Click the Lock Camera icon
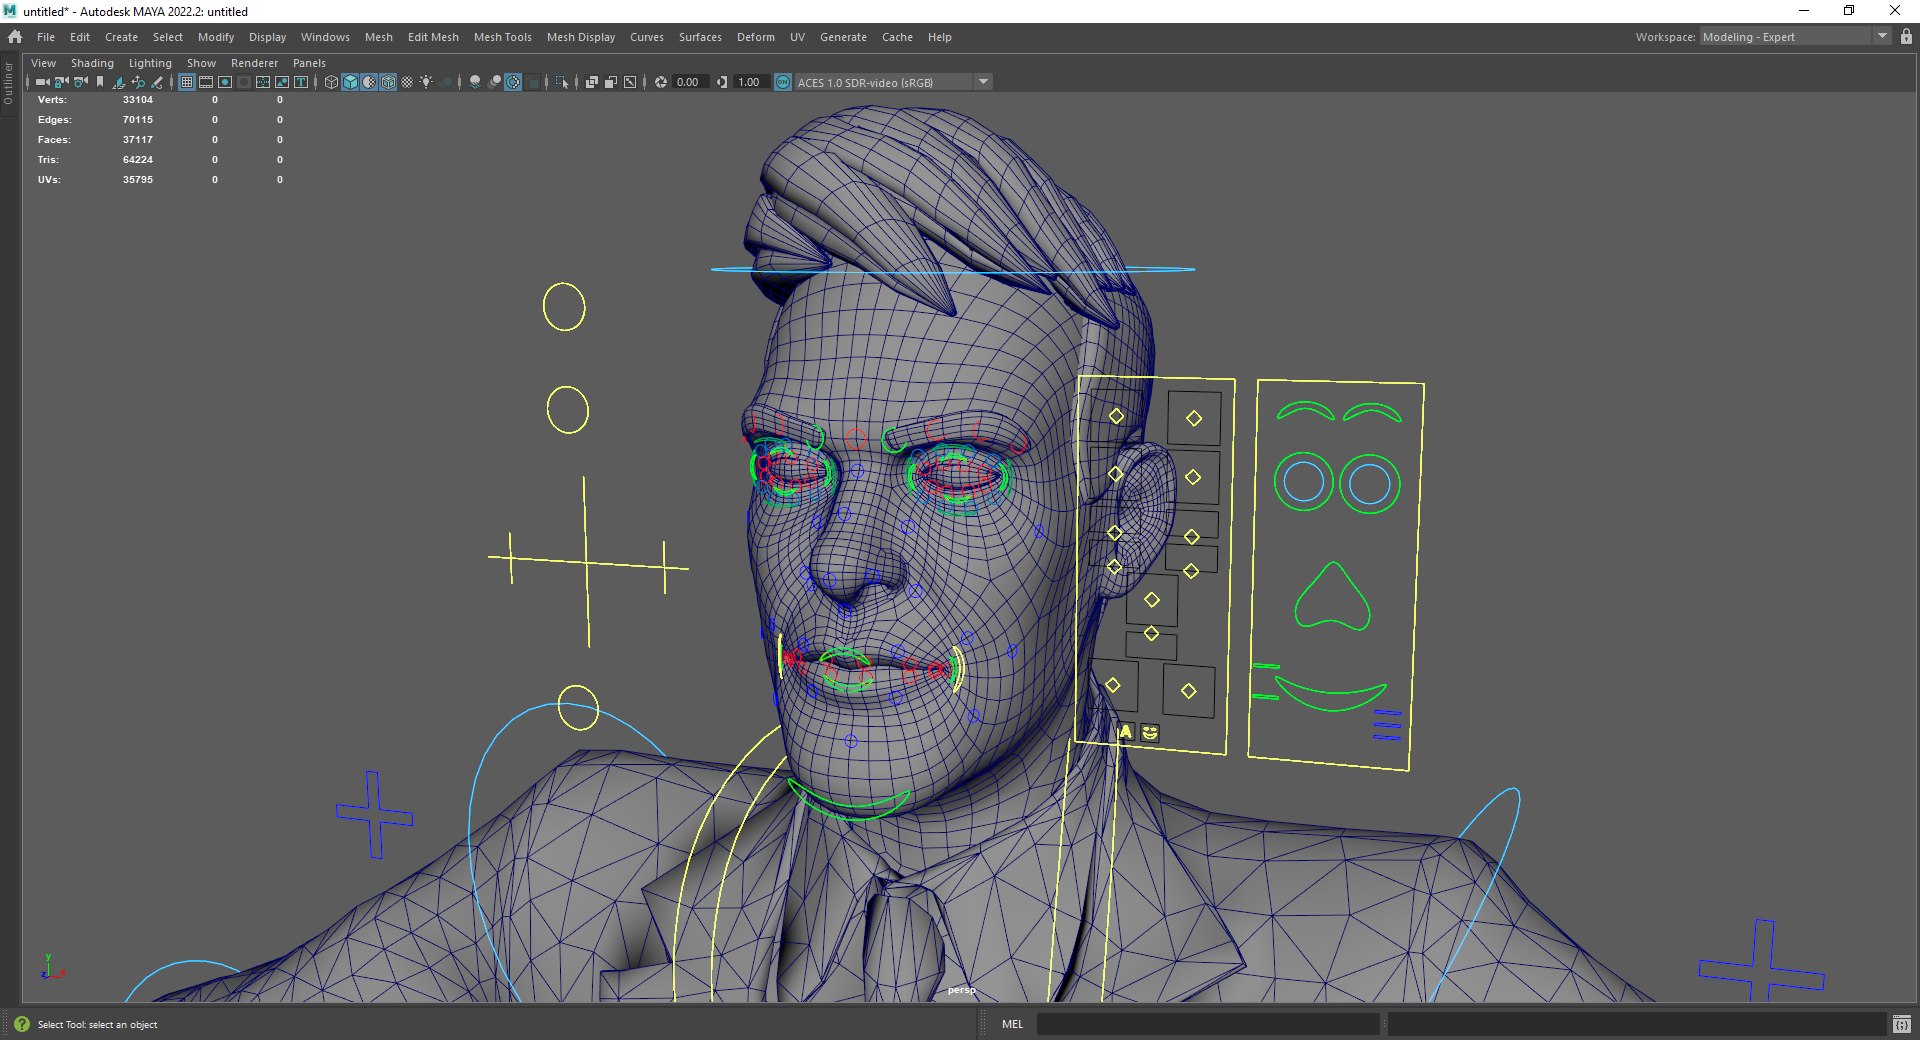 pos(61,82)
